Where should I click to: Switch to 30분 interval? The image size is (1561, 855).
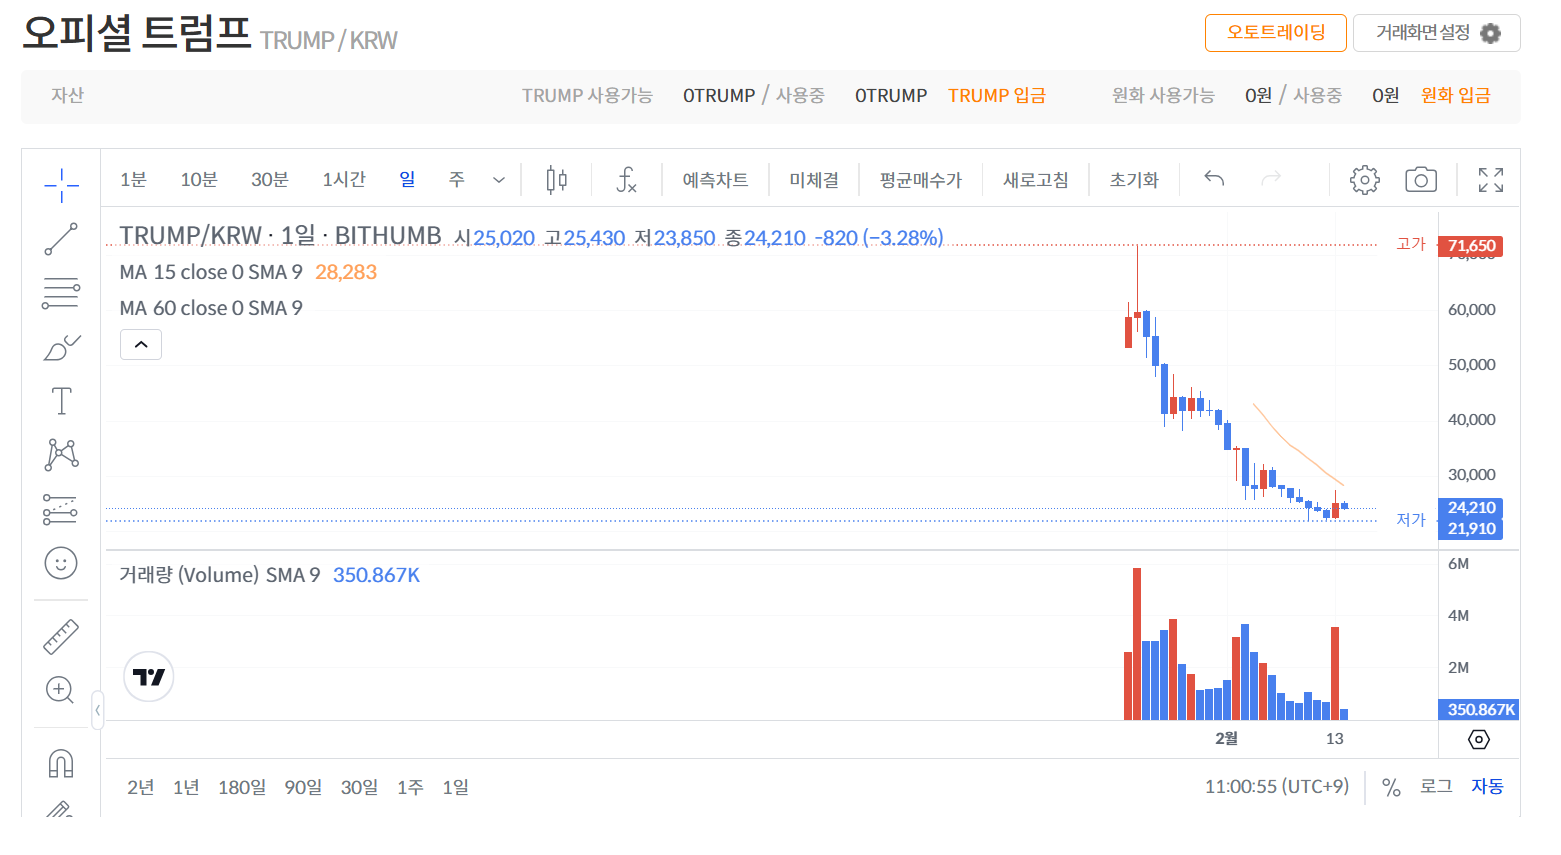[x=269, y=180]
